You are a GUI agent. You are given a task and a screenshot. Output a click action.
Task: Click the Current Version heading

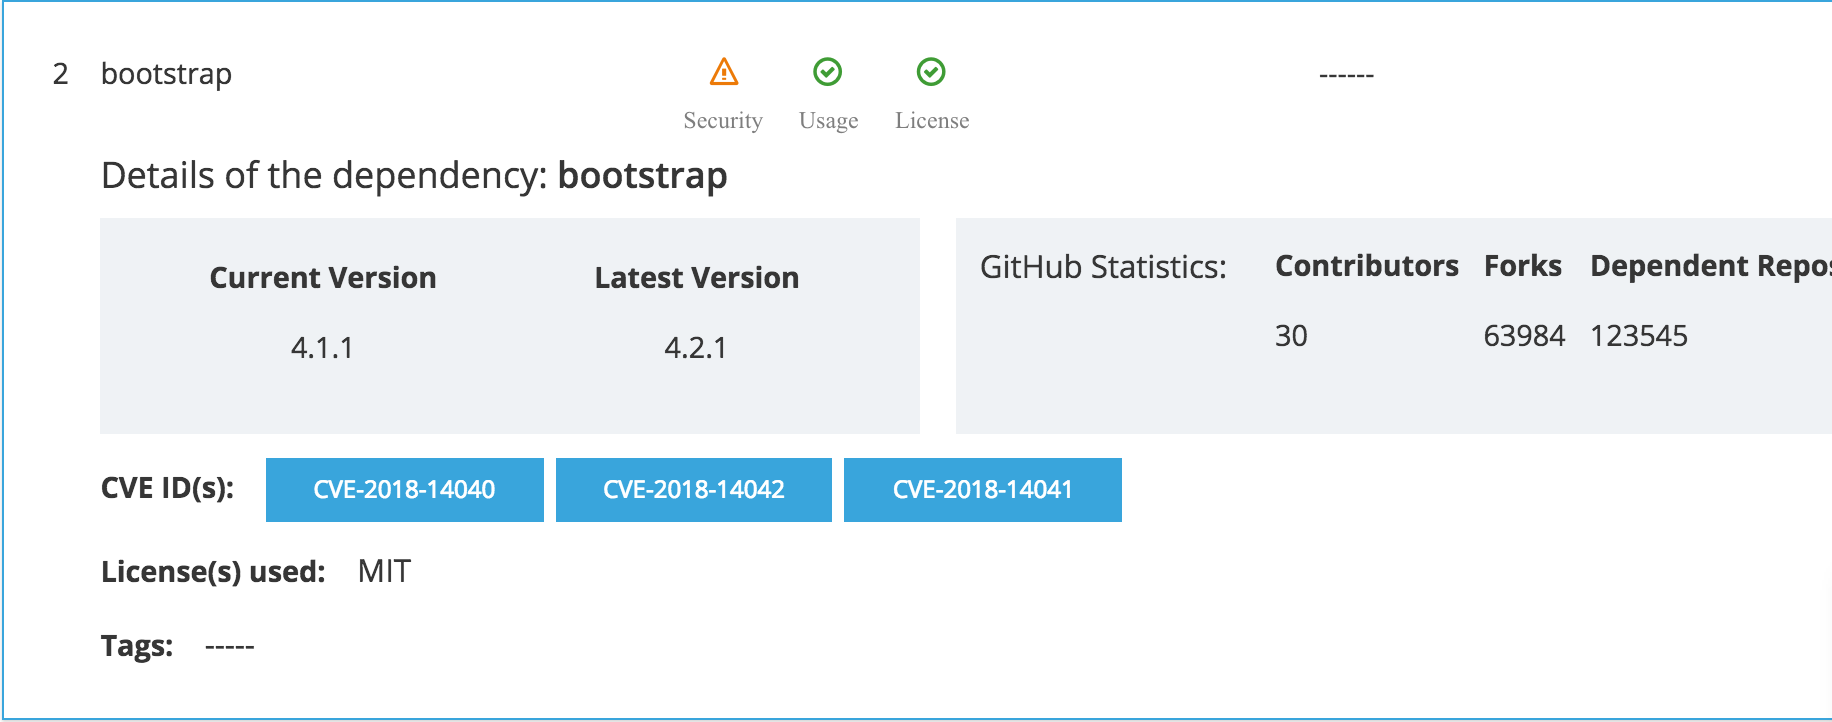[323, 278]
